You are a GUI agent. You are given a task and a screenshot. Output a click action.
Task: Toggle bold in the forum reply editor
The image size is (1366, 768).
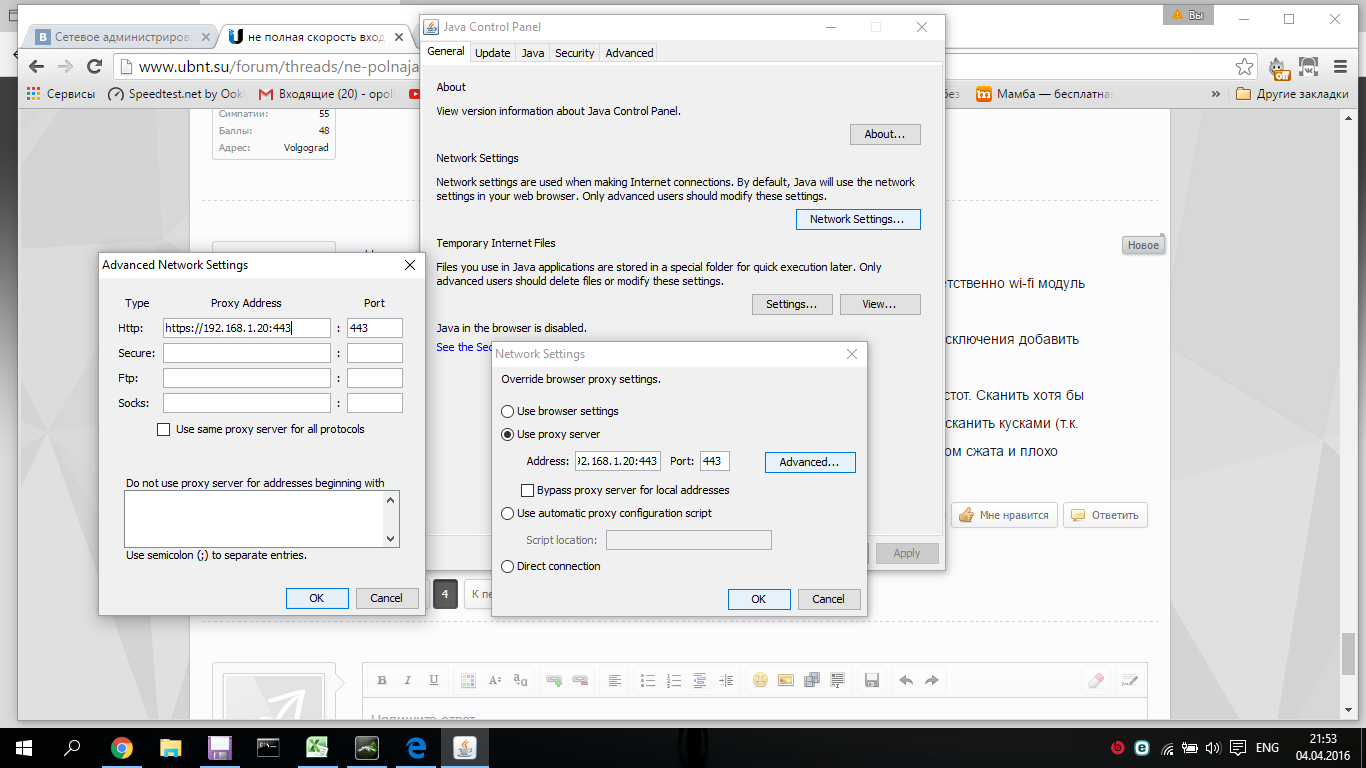point(382,680)
